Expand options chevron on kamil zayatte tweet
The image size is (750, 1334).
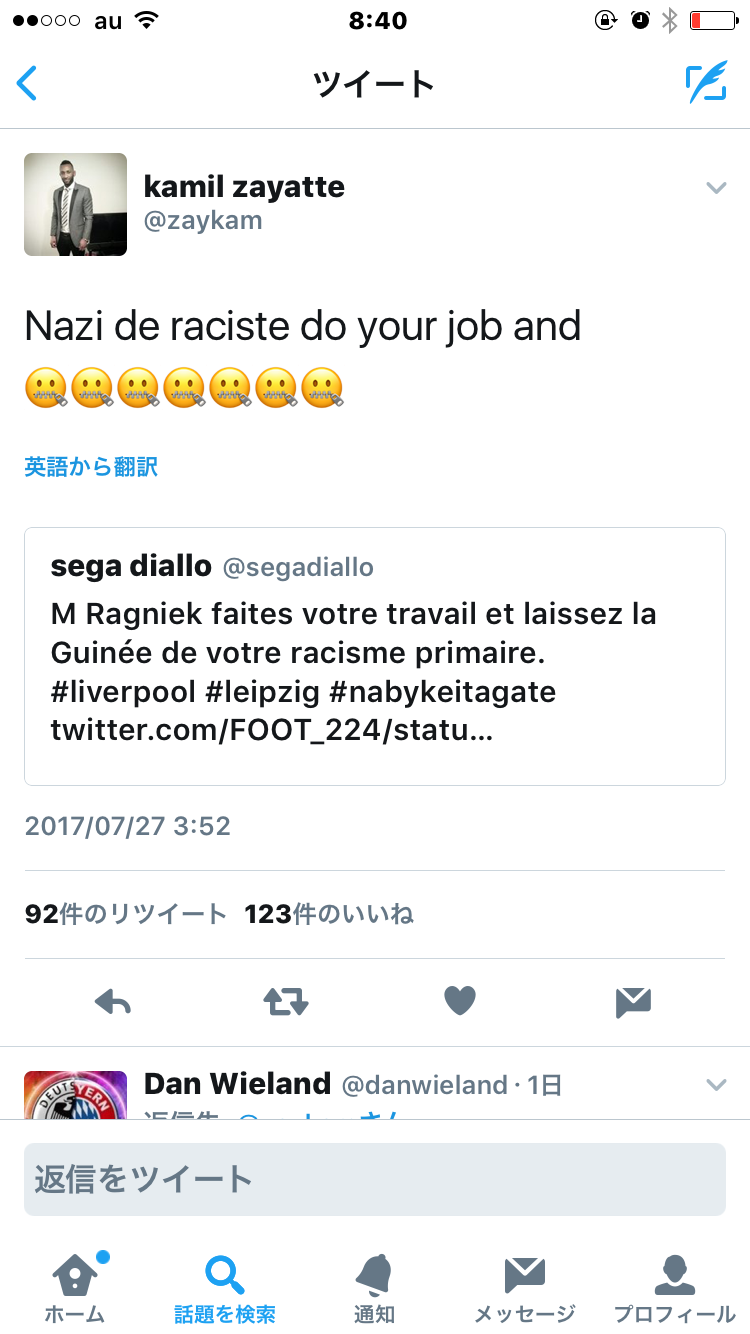tap(716, 188)
